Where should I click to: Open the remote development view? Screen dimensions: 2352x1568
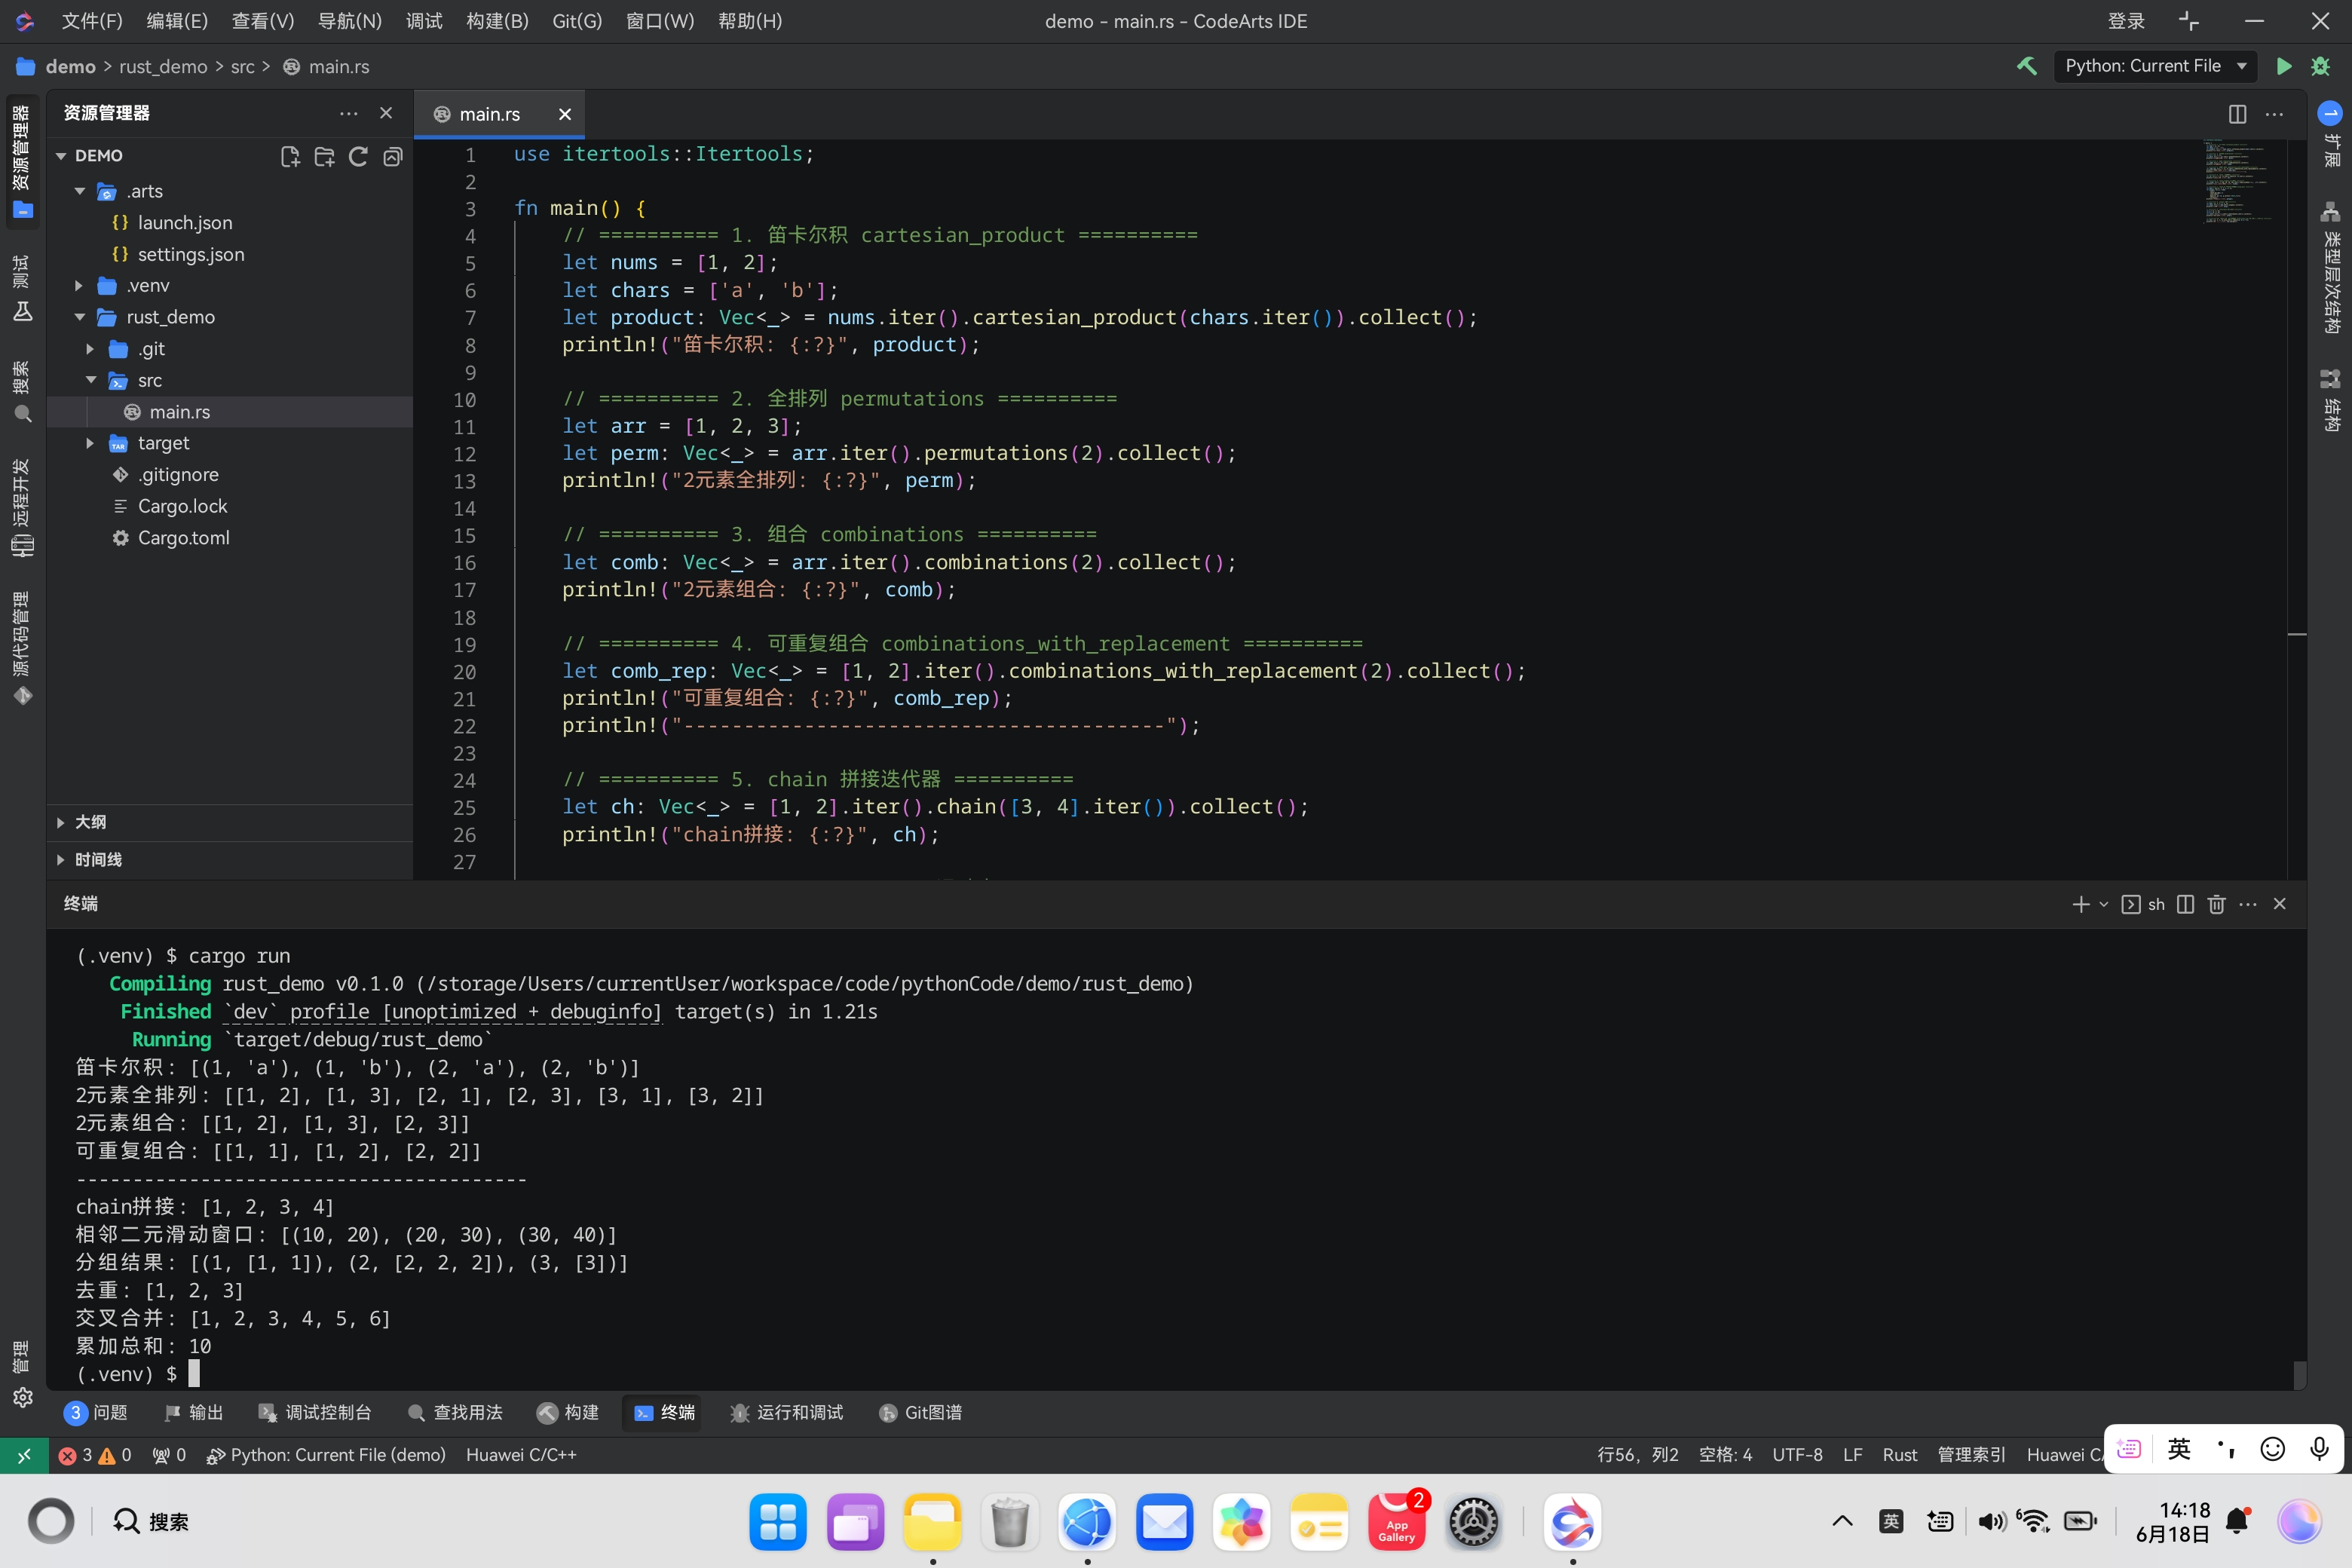pos(23,508)
